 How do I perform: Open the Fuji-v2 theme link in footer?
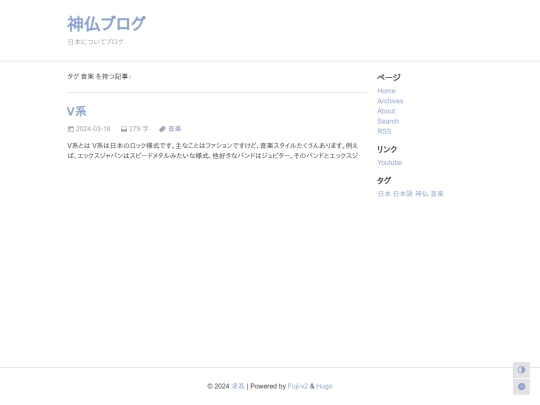click(298, 386)
